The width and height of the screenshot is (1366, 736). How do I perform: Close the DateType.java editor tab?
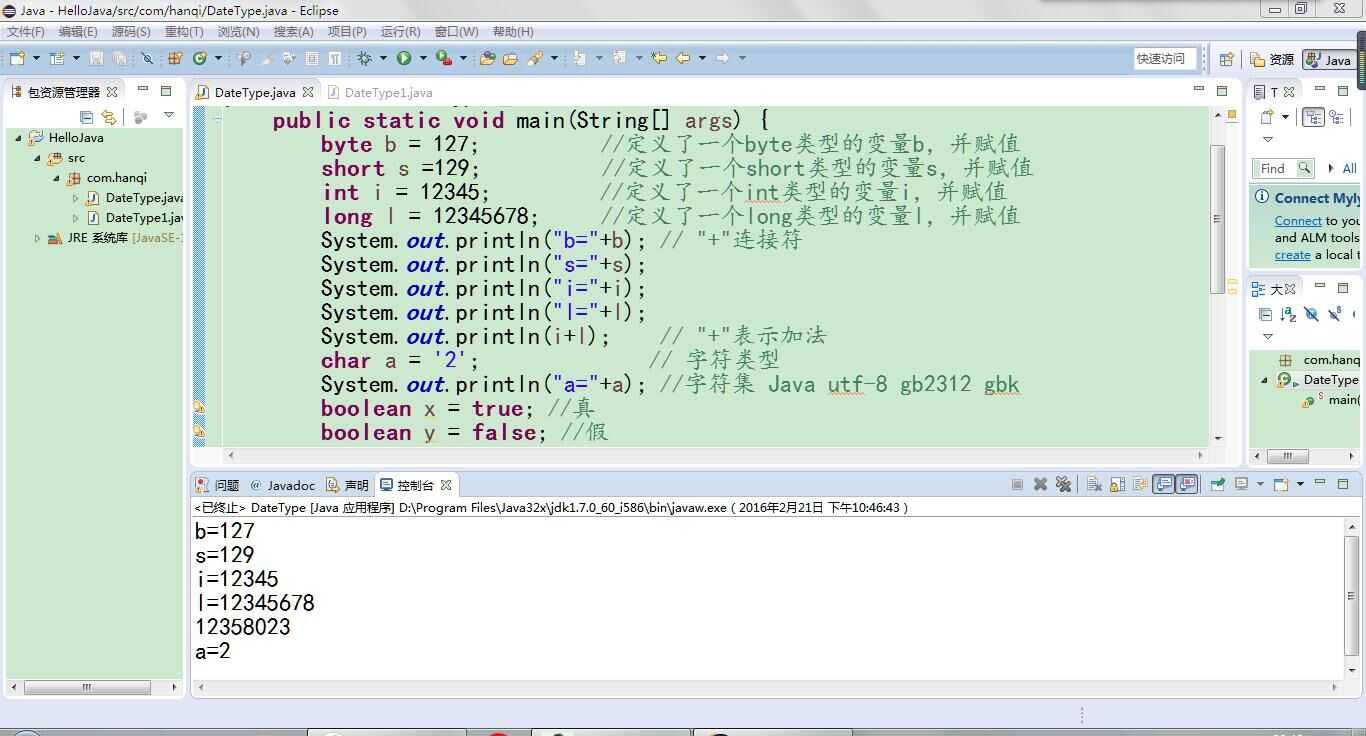[x=309, y=92]
